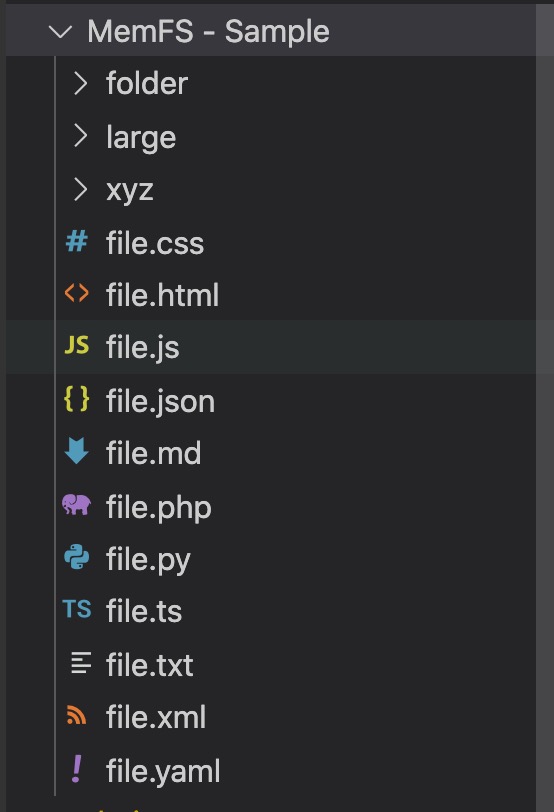Screen dimensions: 554x812
Task: Click the TS TypeScript icon
Action: pyautogui.click(x=77, y=609)
